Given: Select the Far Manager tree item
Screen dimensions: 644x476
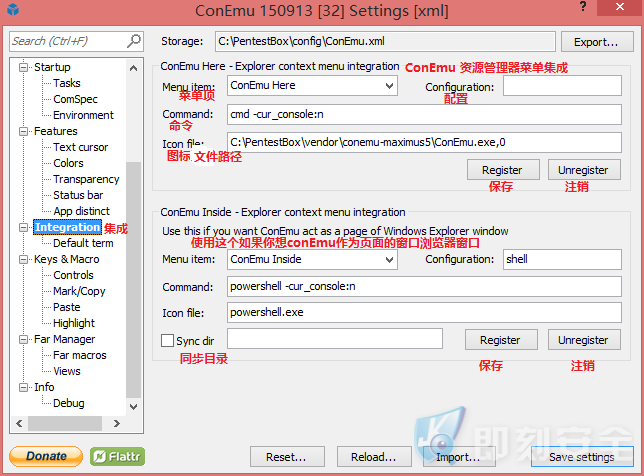Looking at the screenshot, I should click(64, 339).
